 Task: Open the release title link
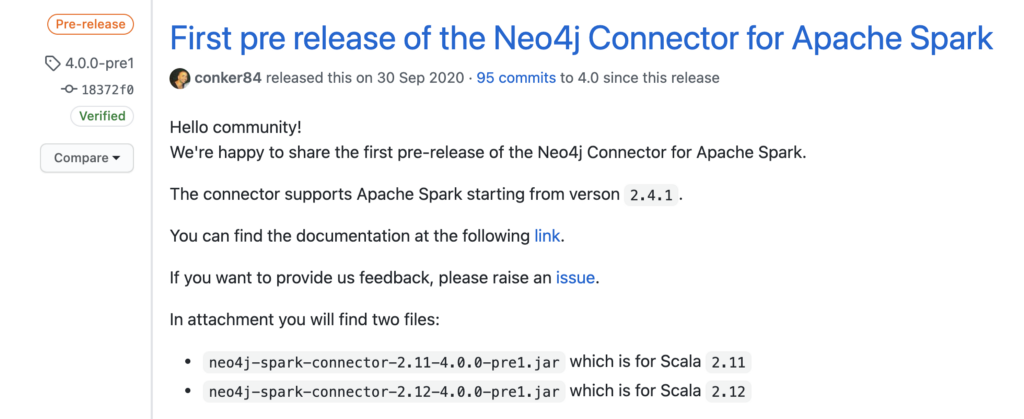581,39
